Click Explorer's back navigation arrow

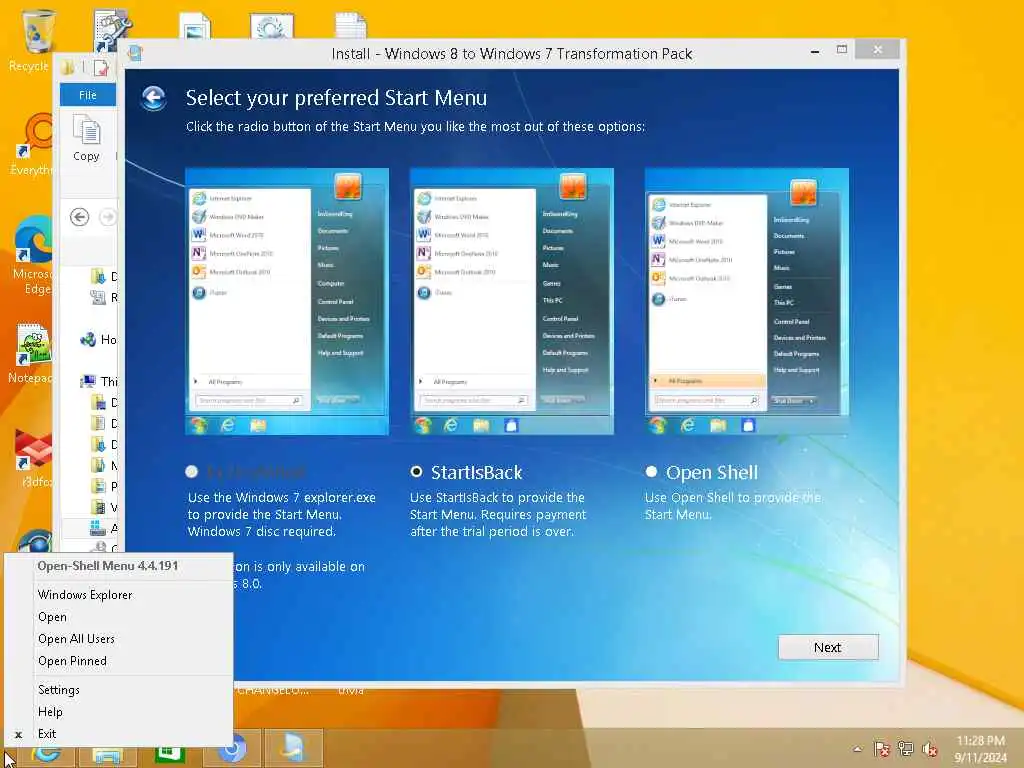click(80, 217)
